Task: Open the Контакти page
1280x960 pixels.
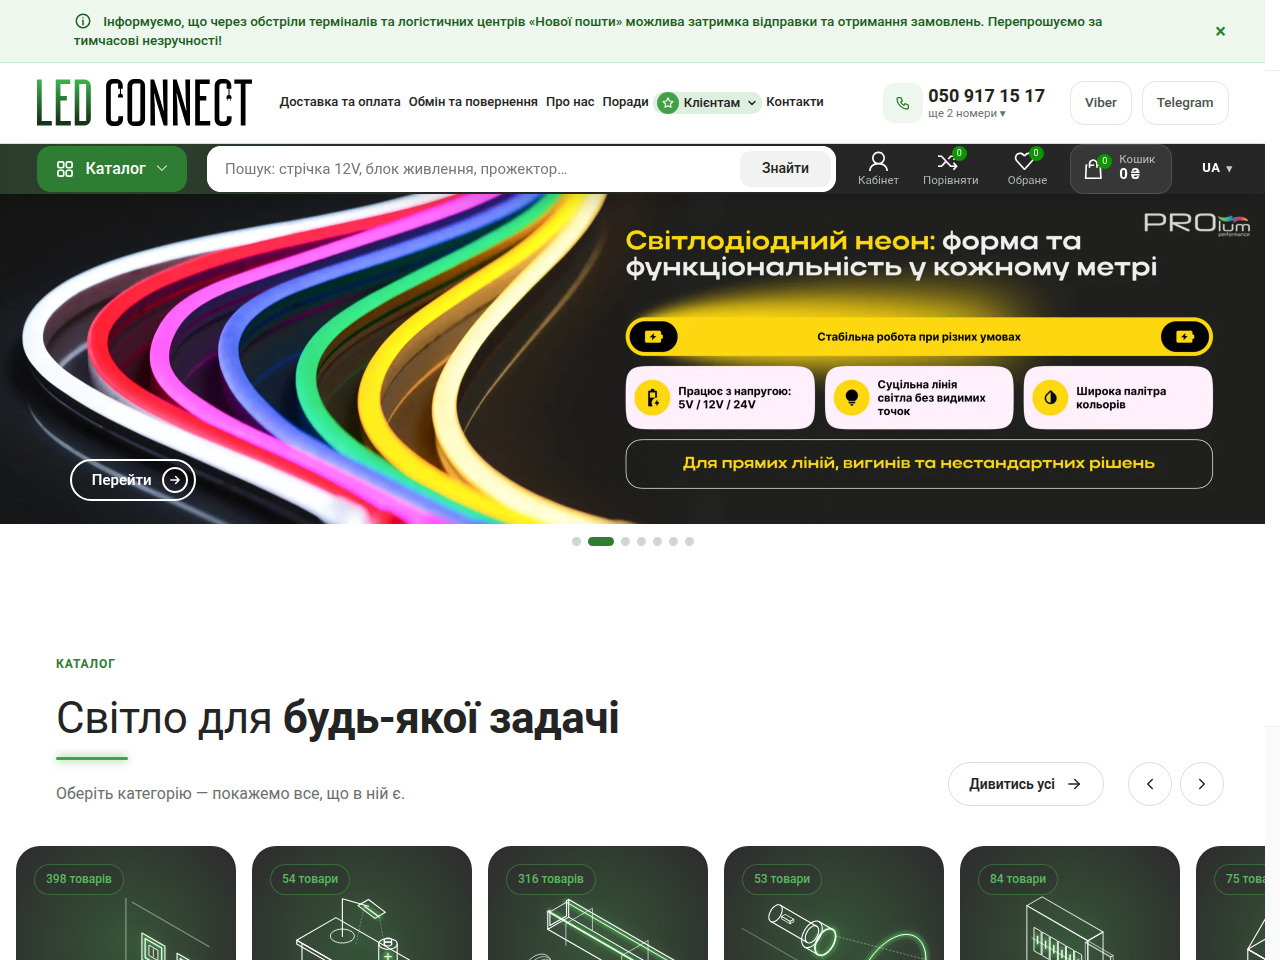Action: 795,102
